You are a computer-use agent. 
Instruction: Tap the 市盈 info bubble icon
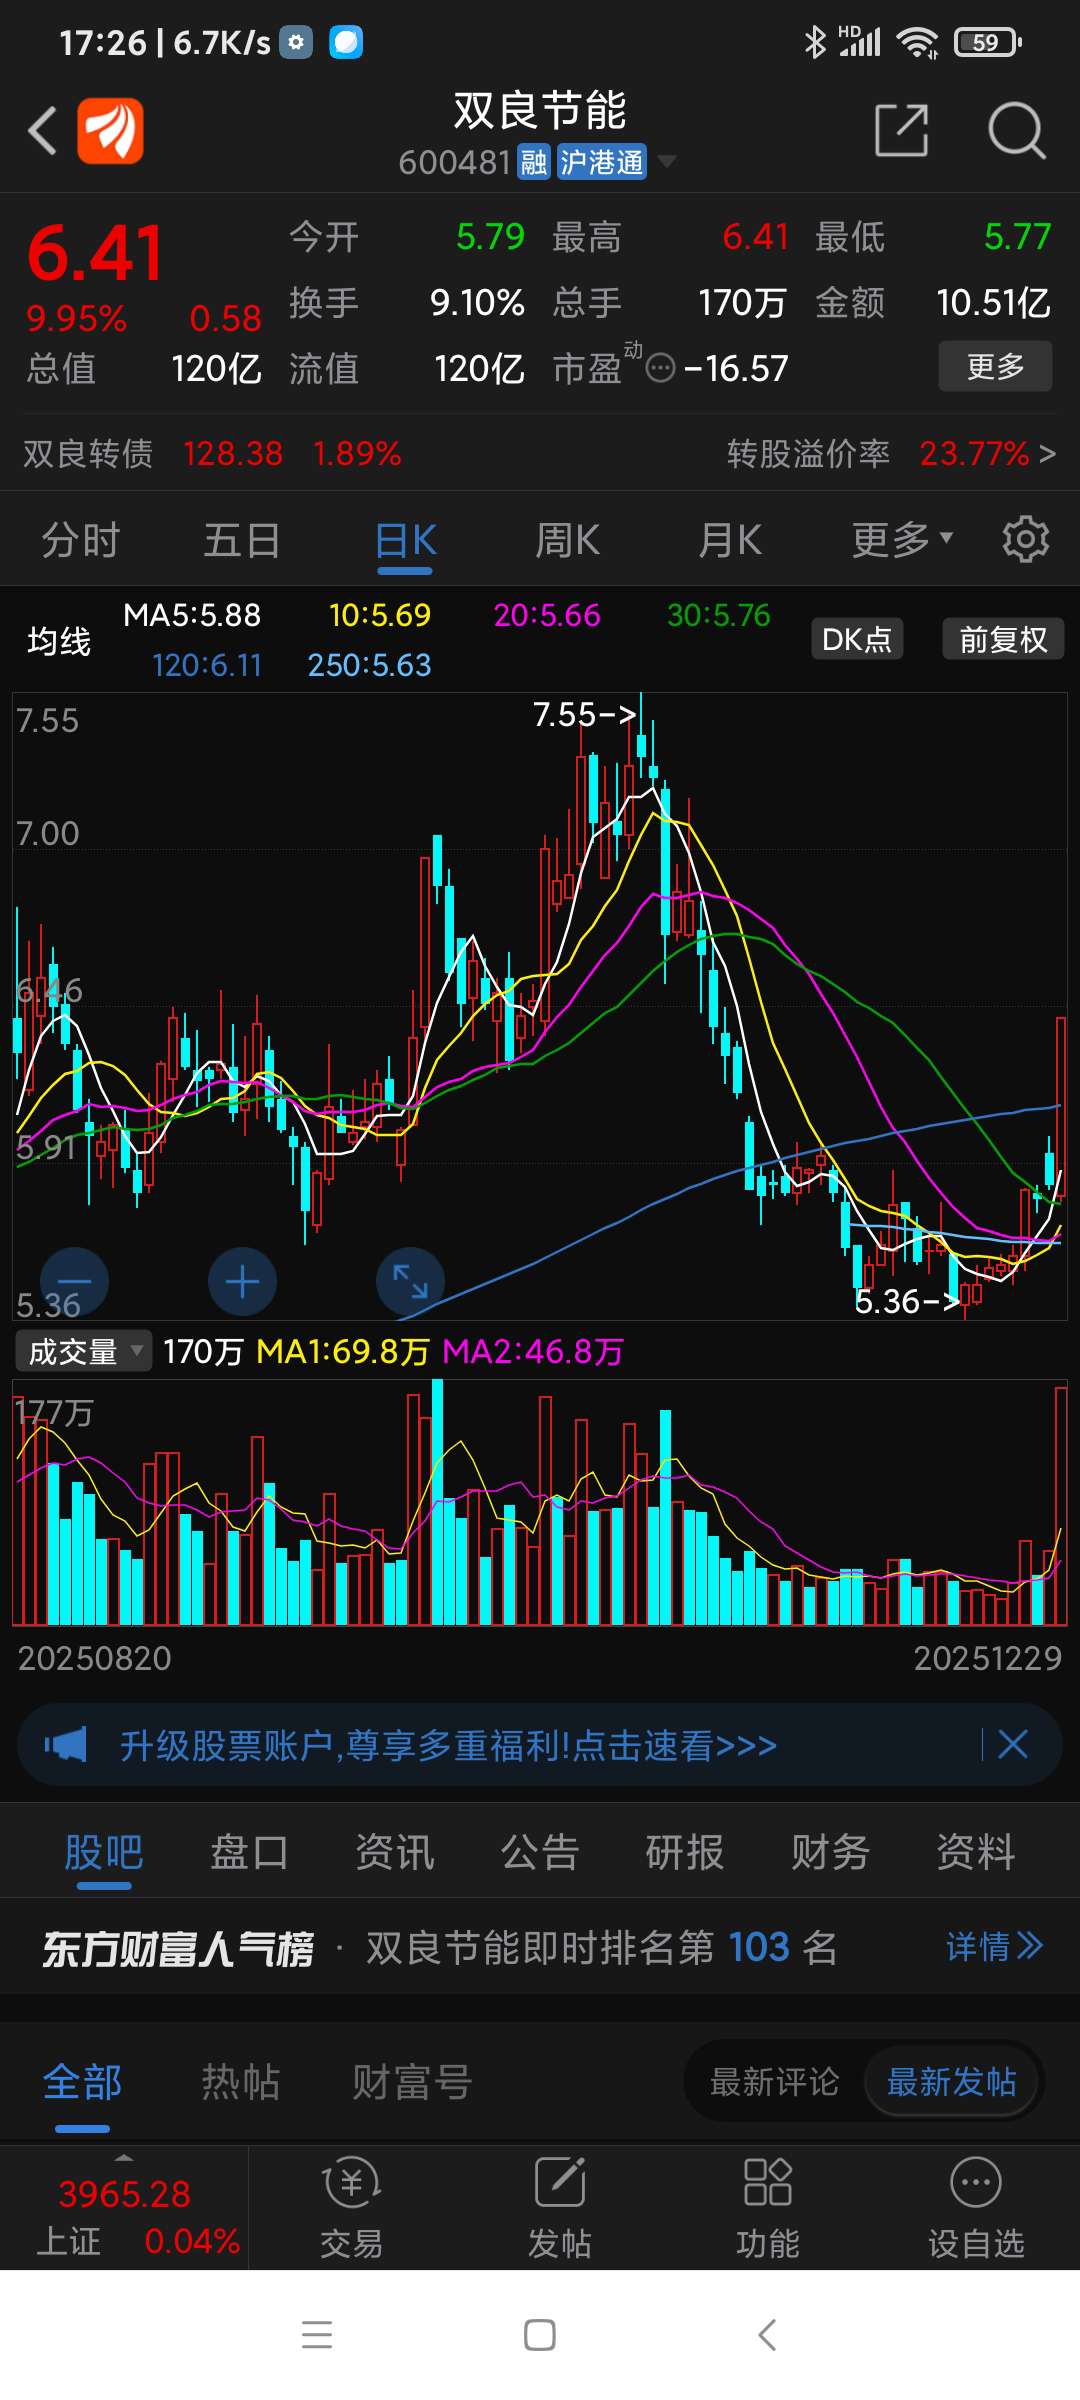[x=661, y=369]
